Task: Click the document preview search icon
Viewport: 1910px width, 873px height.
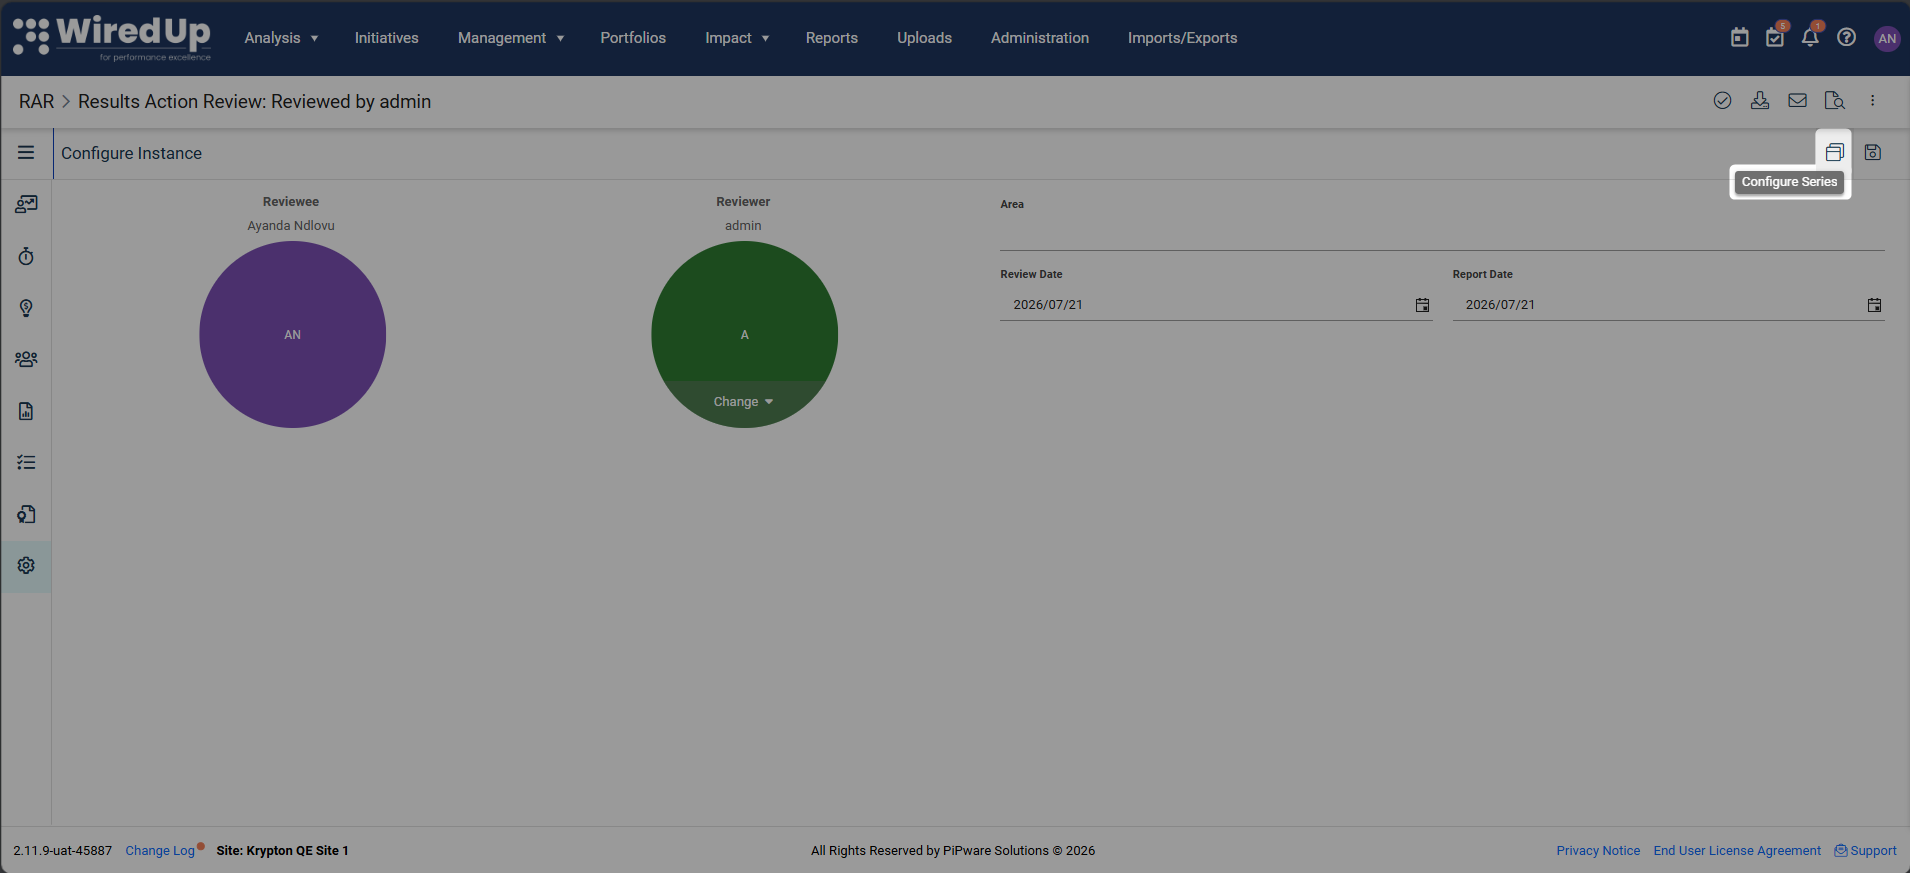Action: tap(1834, 100)
